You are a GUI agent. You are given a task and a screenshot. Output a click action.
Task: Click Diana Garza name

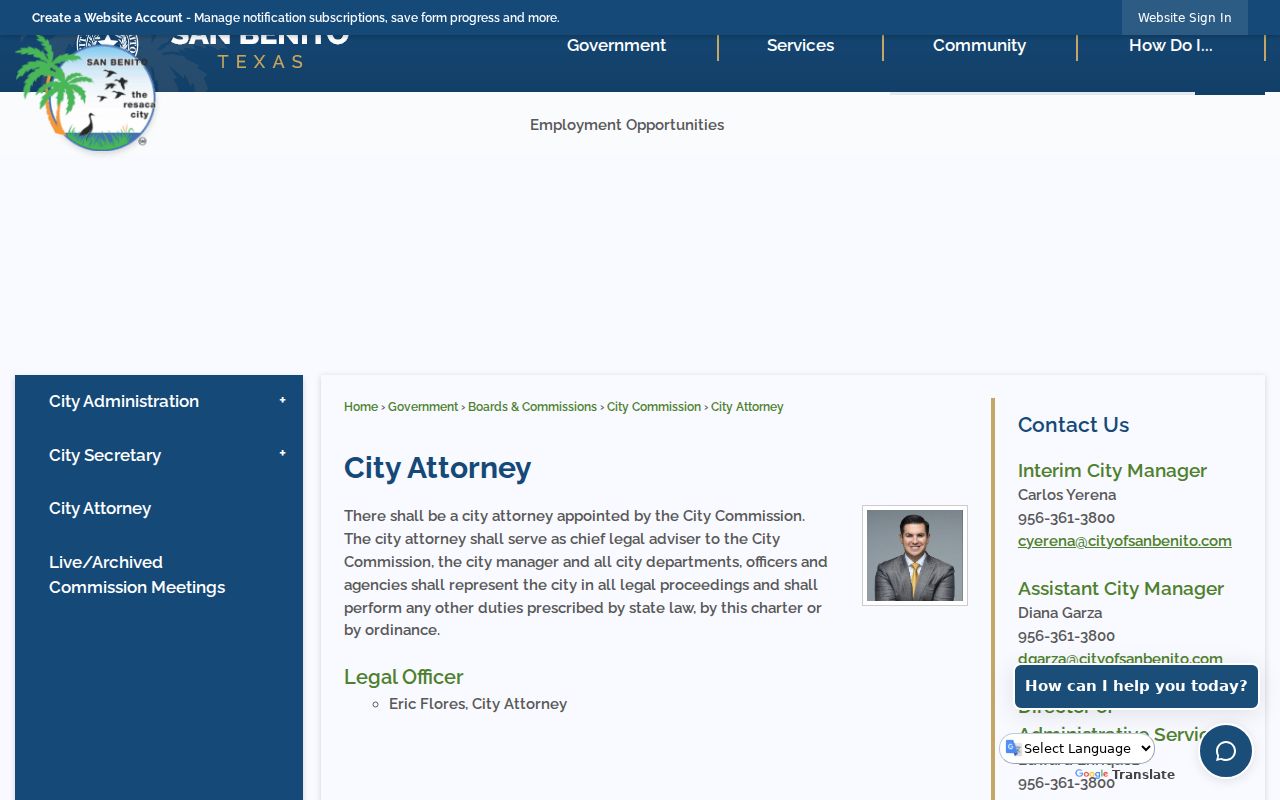tap(1060, 613)
